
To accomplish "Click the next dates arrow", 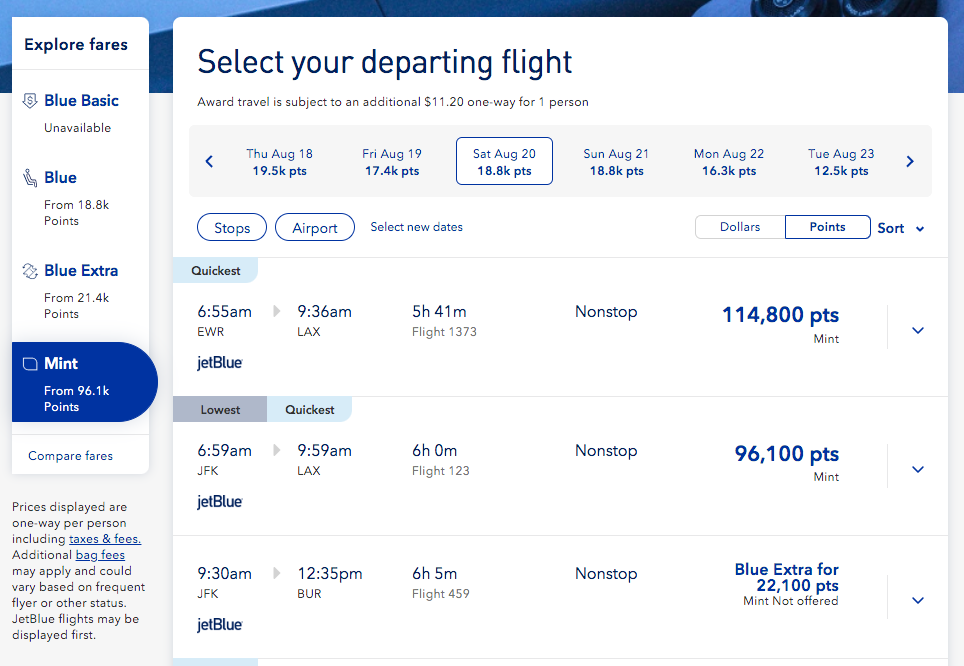I will 910,160.
